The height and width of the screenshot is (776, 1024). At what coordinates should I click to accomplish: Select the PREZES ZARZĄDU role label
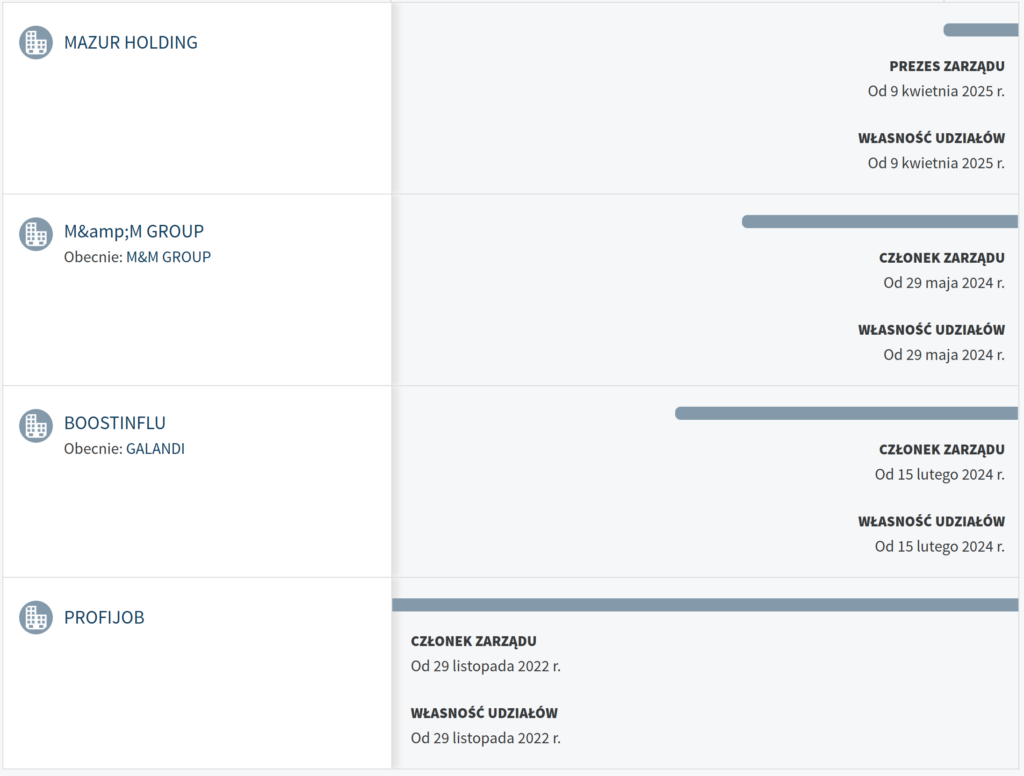(947, 66)
